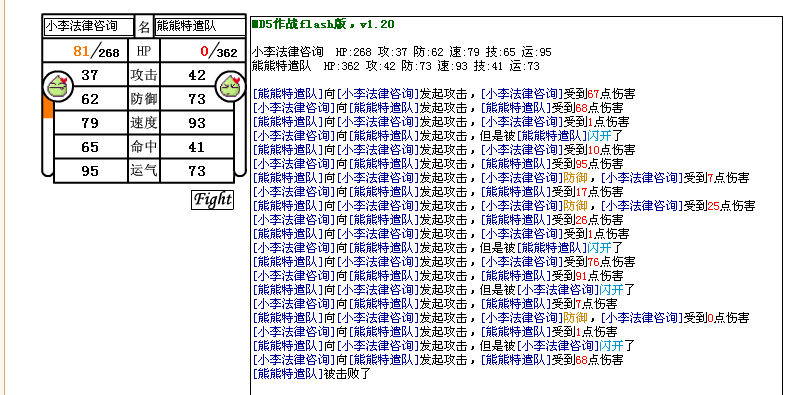Click the right accuracy value 41
The width and height of the screenshot is (788, 395).
click(x=197, y=147)
